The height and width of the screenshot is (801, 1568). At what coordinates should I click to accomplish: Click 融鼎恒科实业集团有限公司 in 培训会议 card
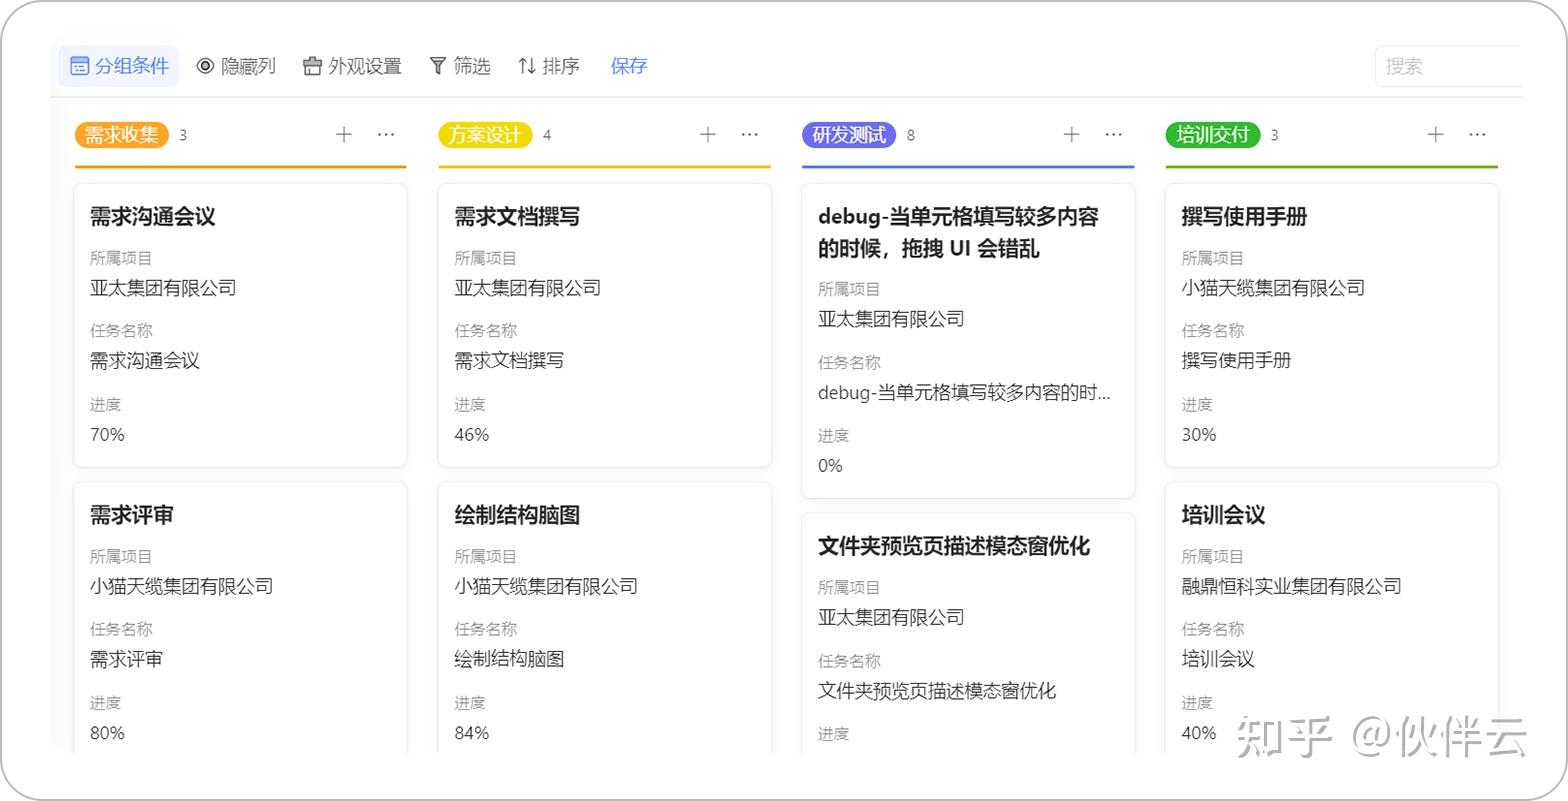point(1291,587)
